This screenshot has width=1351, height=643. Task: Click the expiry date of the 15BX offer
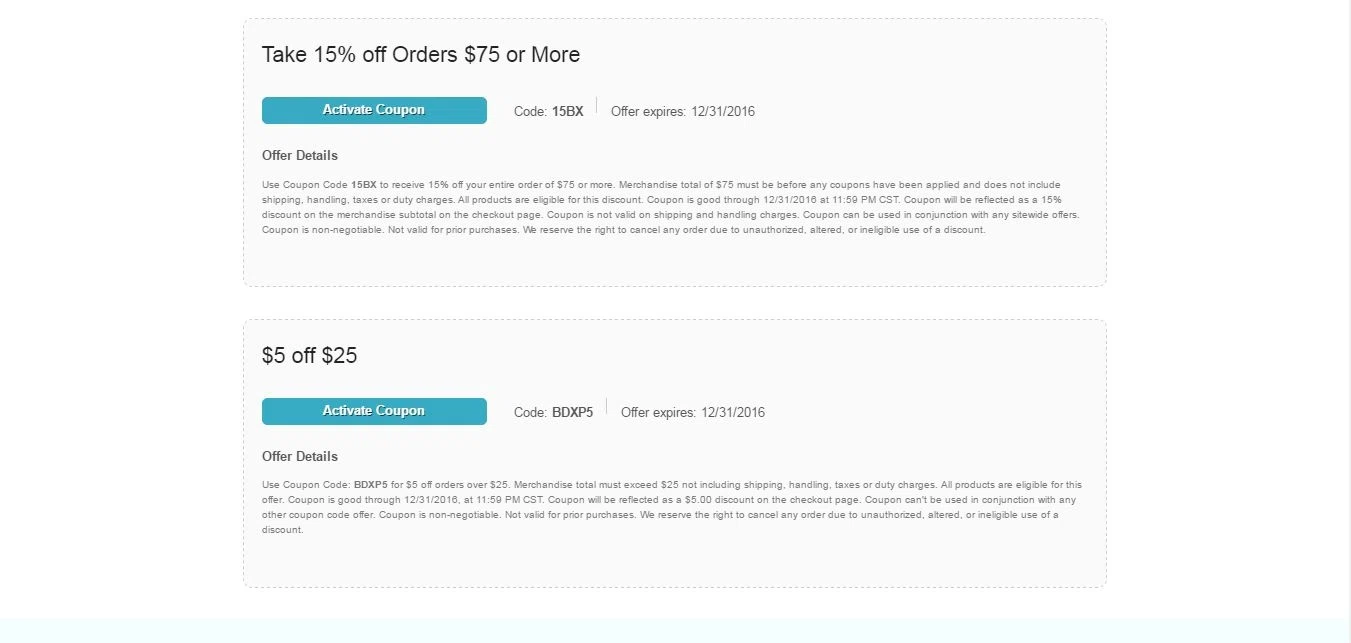click(723, 112)
